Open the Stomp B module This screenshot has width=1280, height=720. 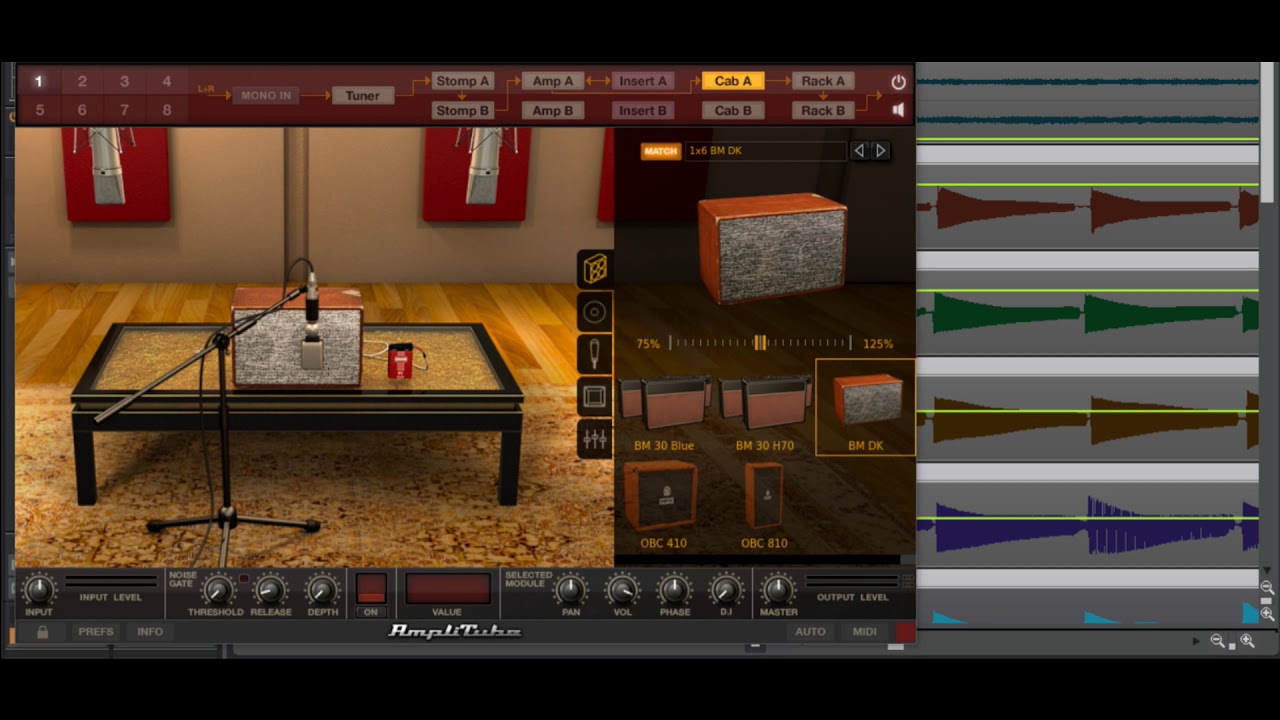[462, 111]
